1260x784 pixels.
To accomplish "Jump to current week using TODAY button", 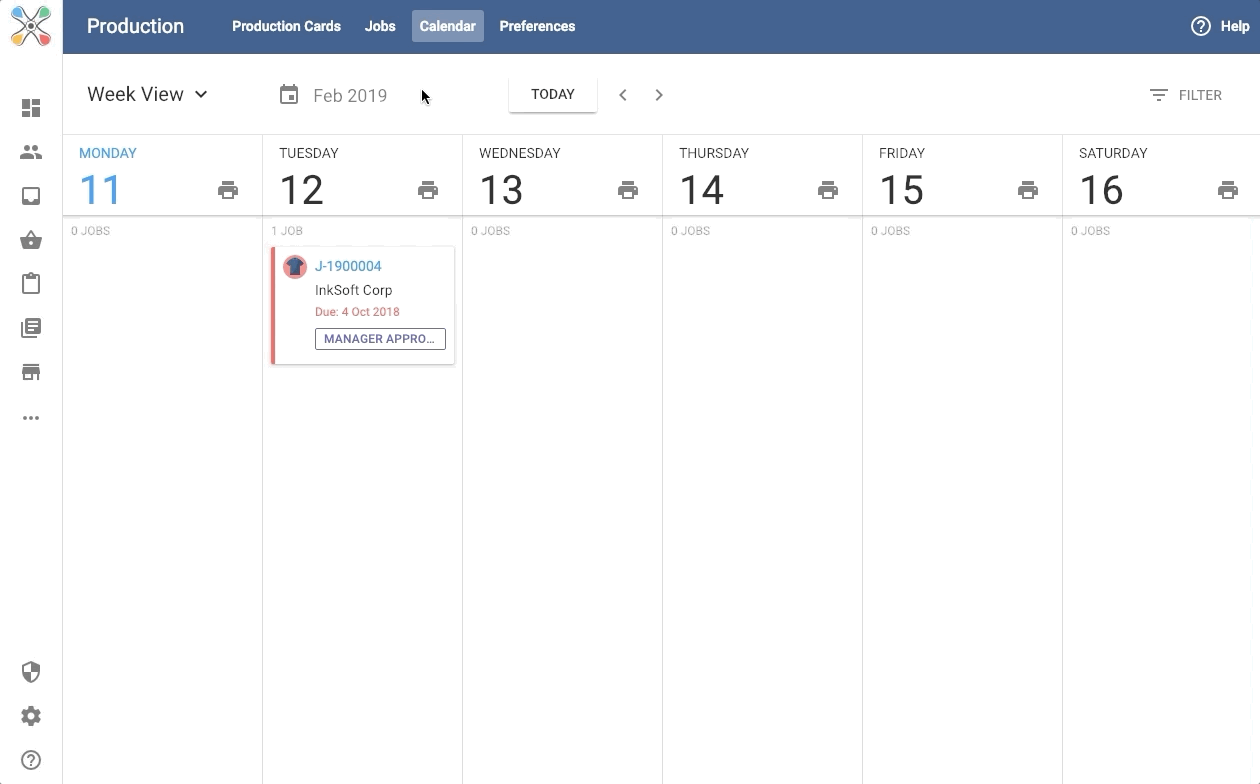I will point(552,94).
